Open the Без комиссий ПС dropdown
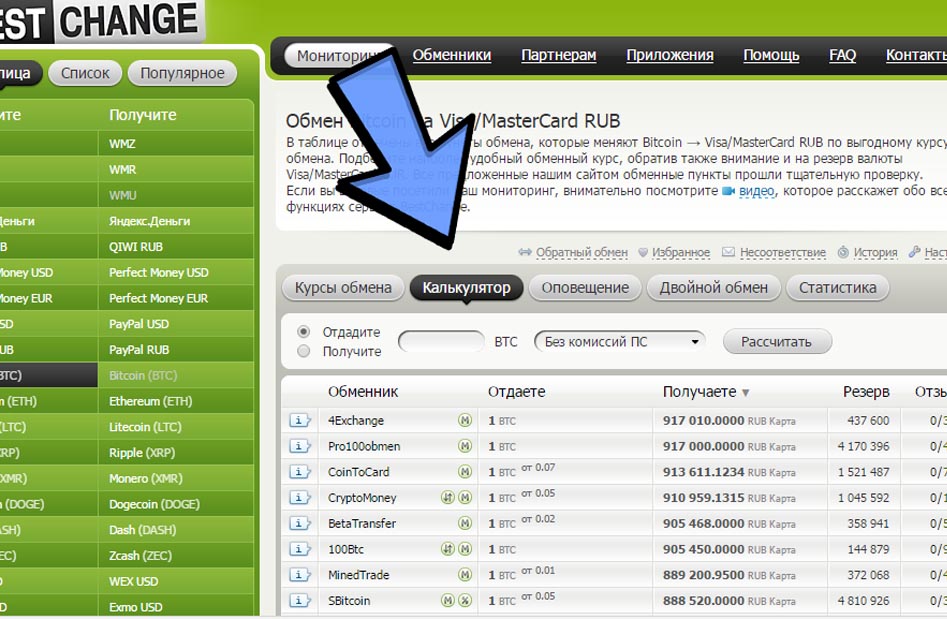This screenshot has width=947, height=619. tap(620, 342)
